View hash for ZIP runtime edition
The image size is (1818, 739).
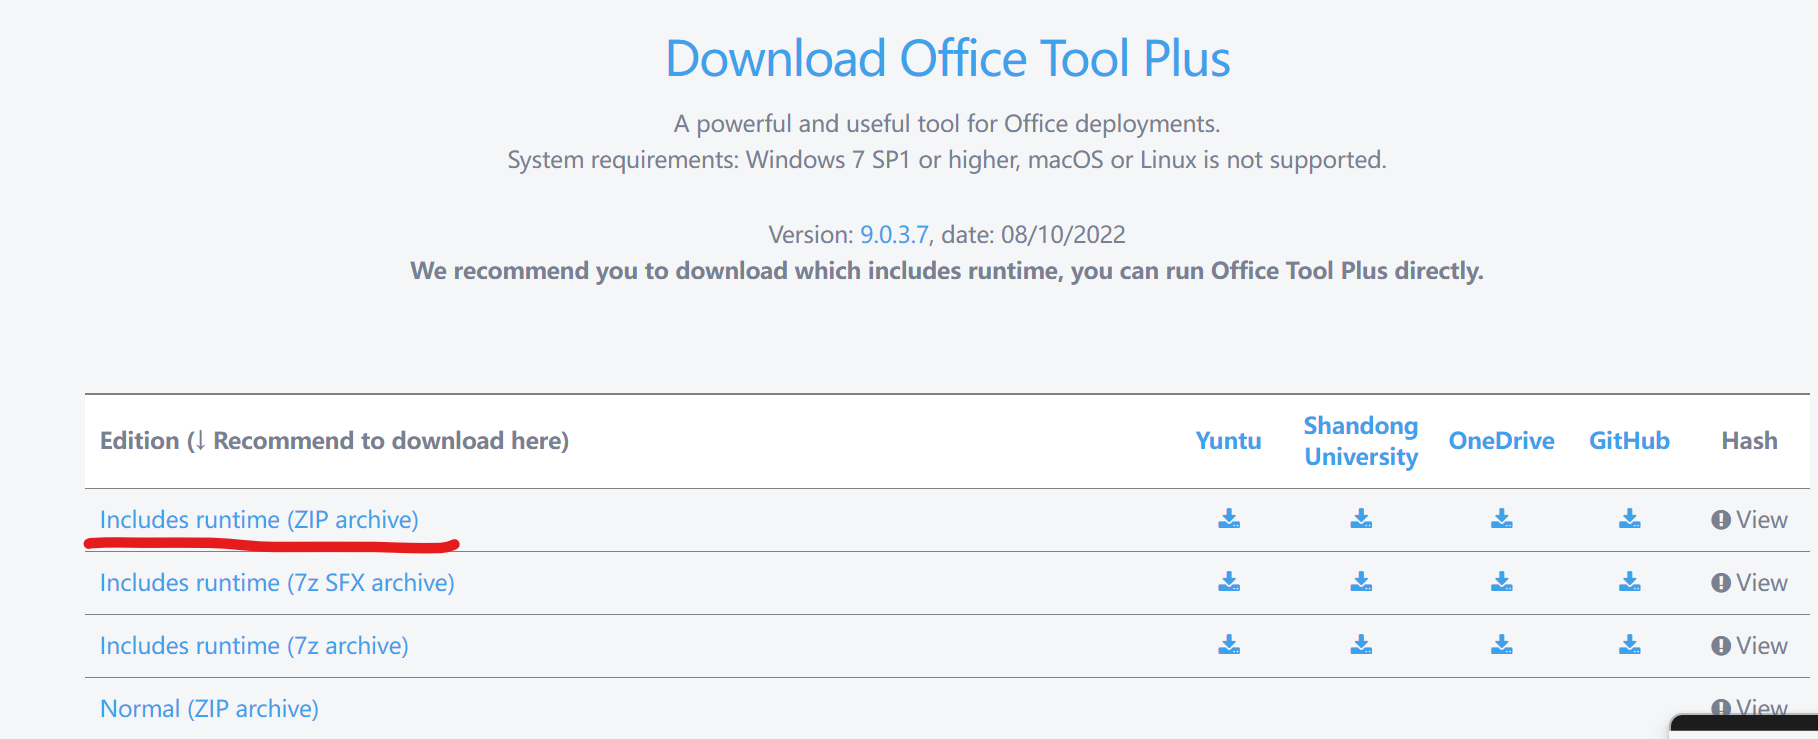tap(1749, 520)
